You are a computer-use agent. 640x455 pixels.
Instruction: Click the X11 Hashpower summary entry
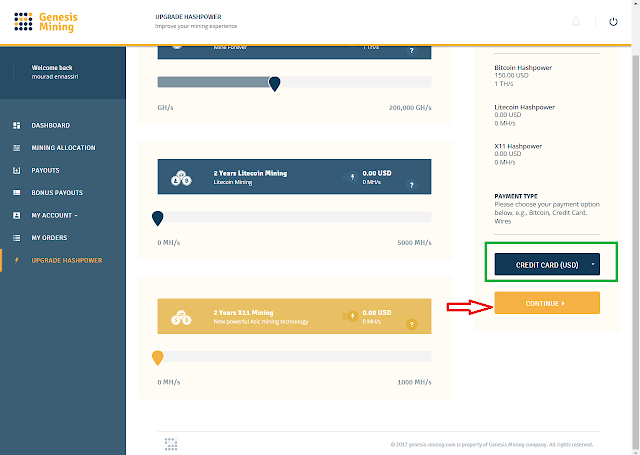pyautogui.click(x=518, y=154)
